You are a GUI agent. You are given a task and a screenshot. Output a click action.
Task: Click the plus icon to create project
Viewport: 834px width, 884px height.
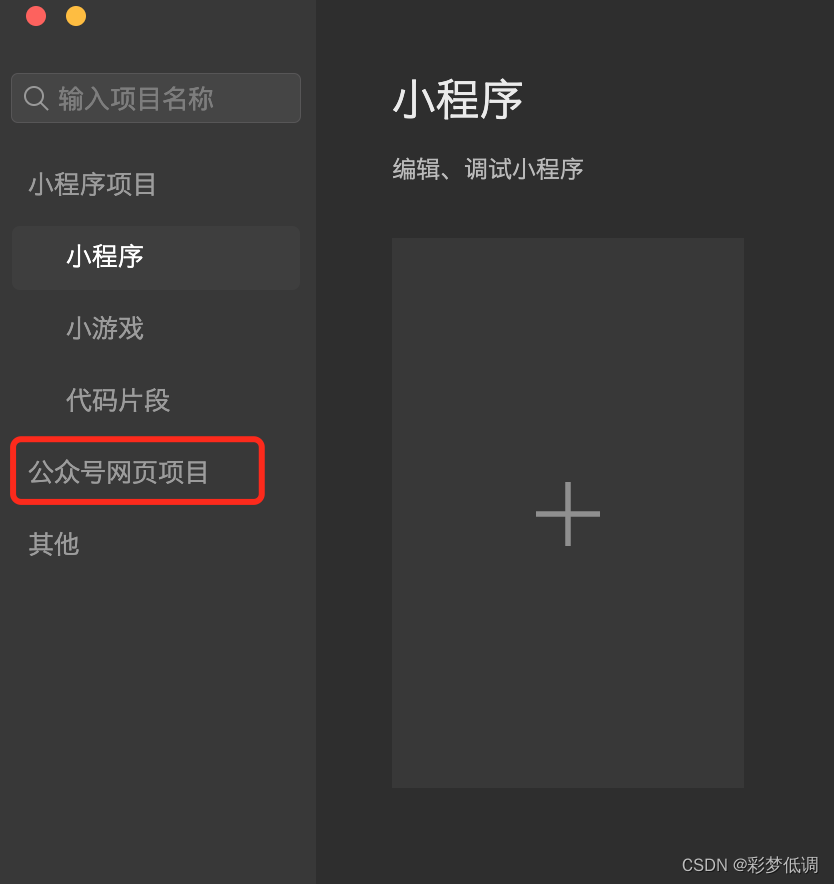tap(567, 514)
